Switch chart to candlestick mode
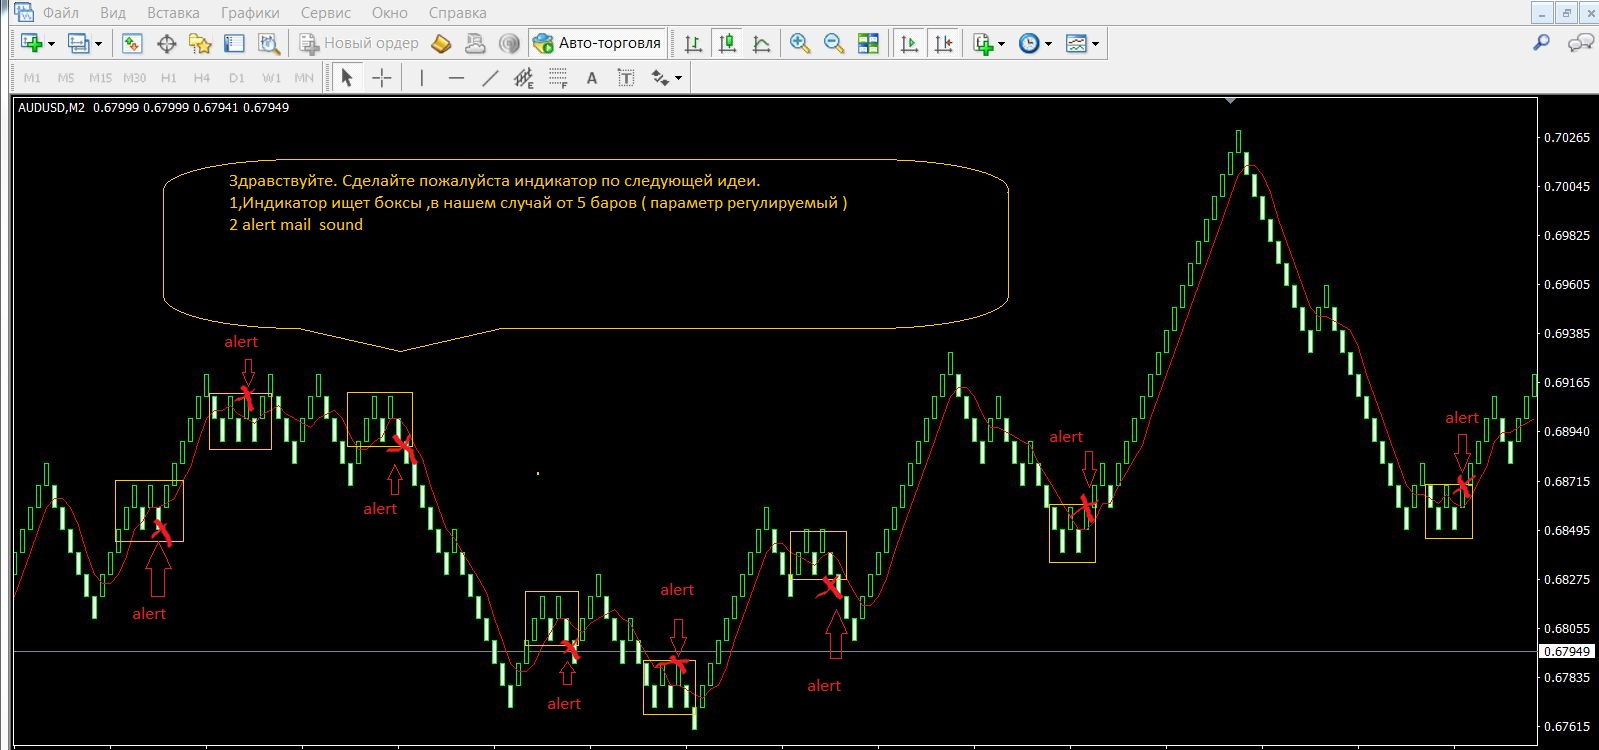 728,43
